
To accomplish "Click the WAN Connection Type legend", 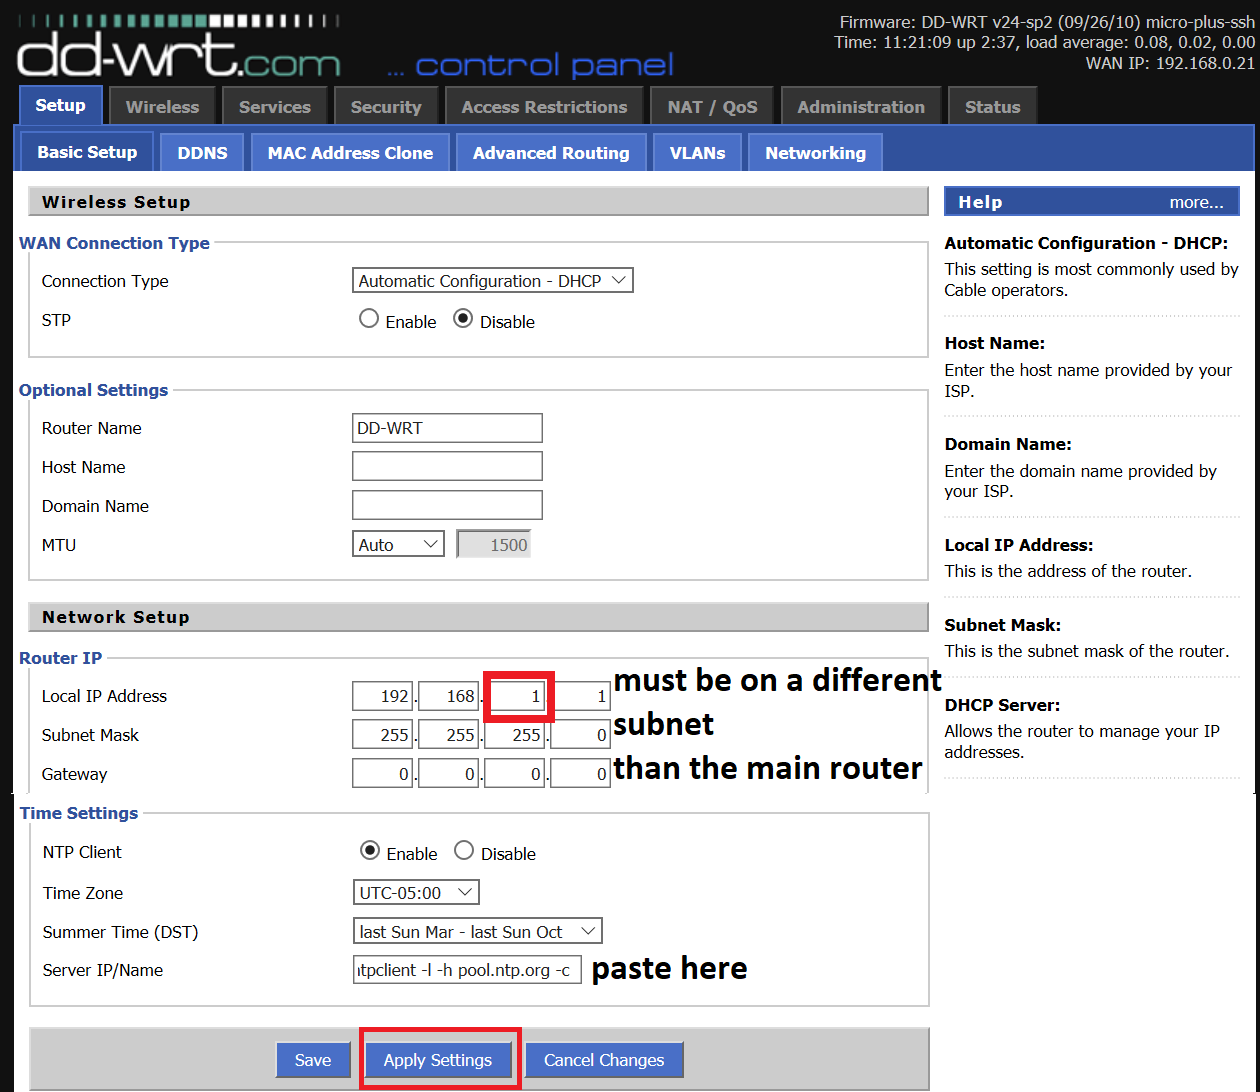I will click(114, 243).
